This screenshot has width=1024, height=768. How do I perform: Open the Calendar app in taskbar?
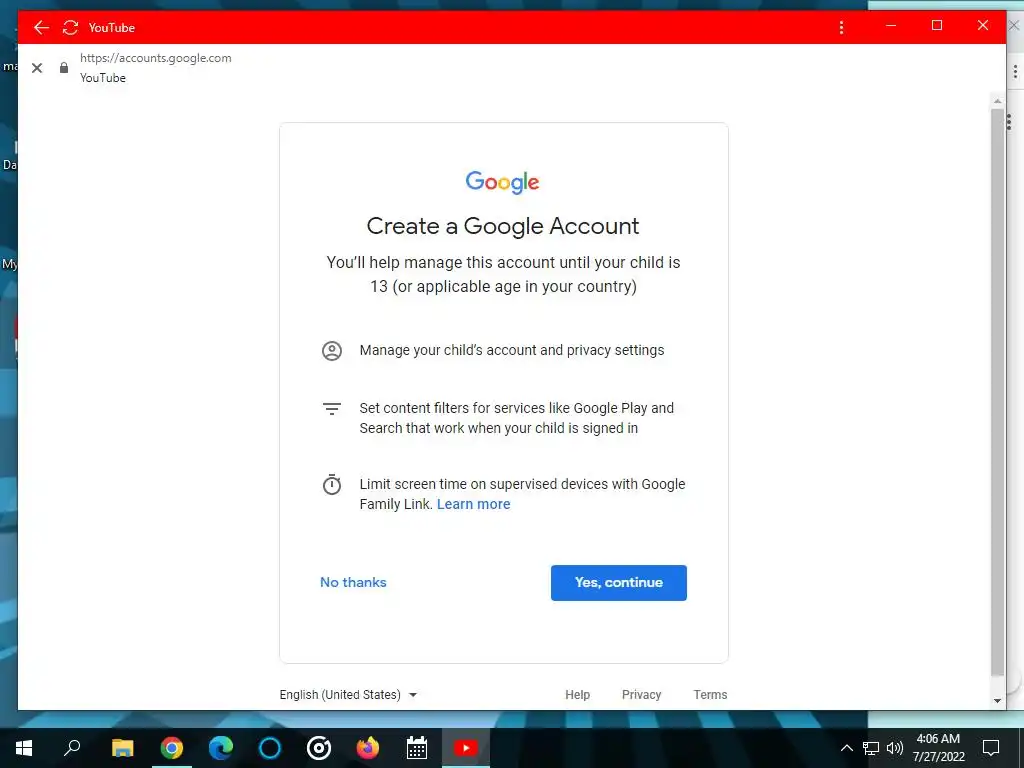417,748
